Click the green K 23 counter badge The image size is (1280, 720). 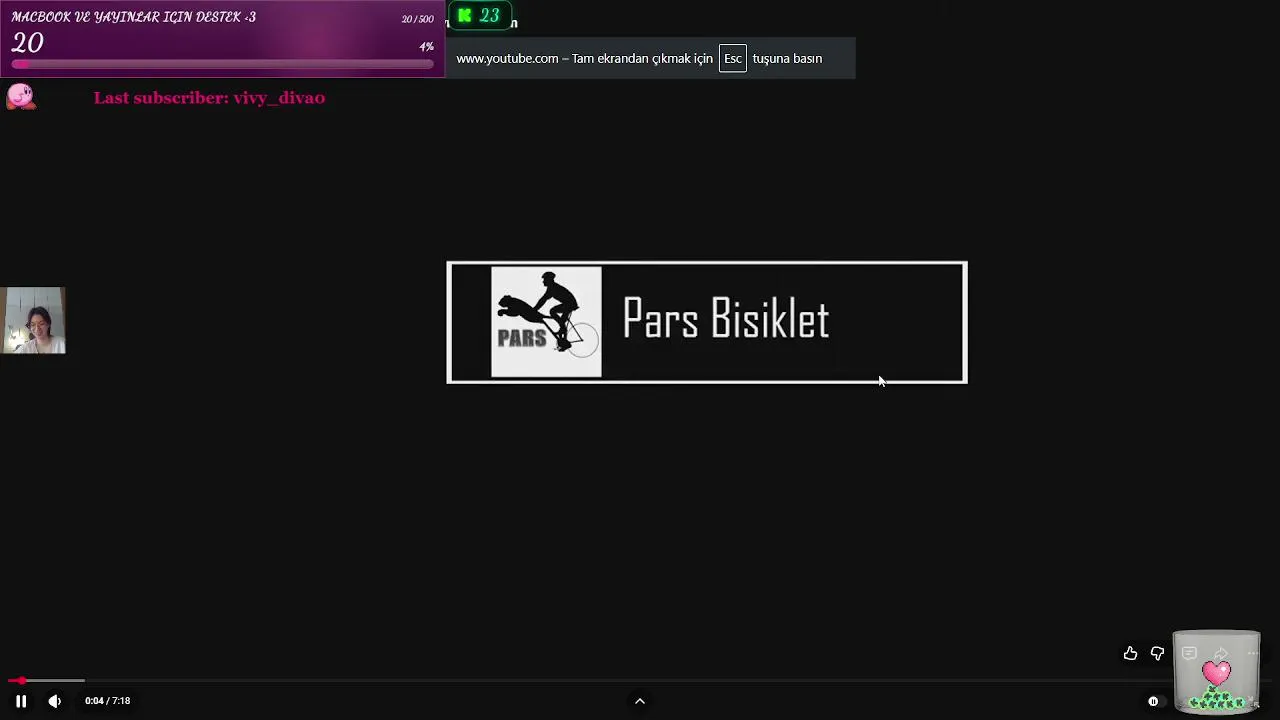coord(480,16)
